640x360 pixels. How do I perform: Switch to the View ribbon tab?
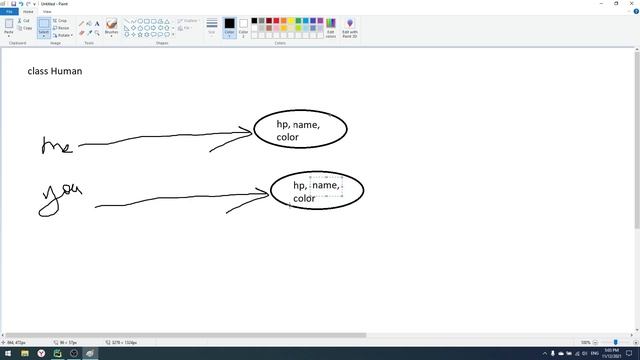(x=47, y=11)
